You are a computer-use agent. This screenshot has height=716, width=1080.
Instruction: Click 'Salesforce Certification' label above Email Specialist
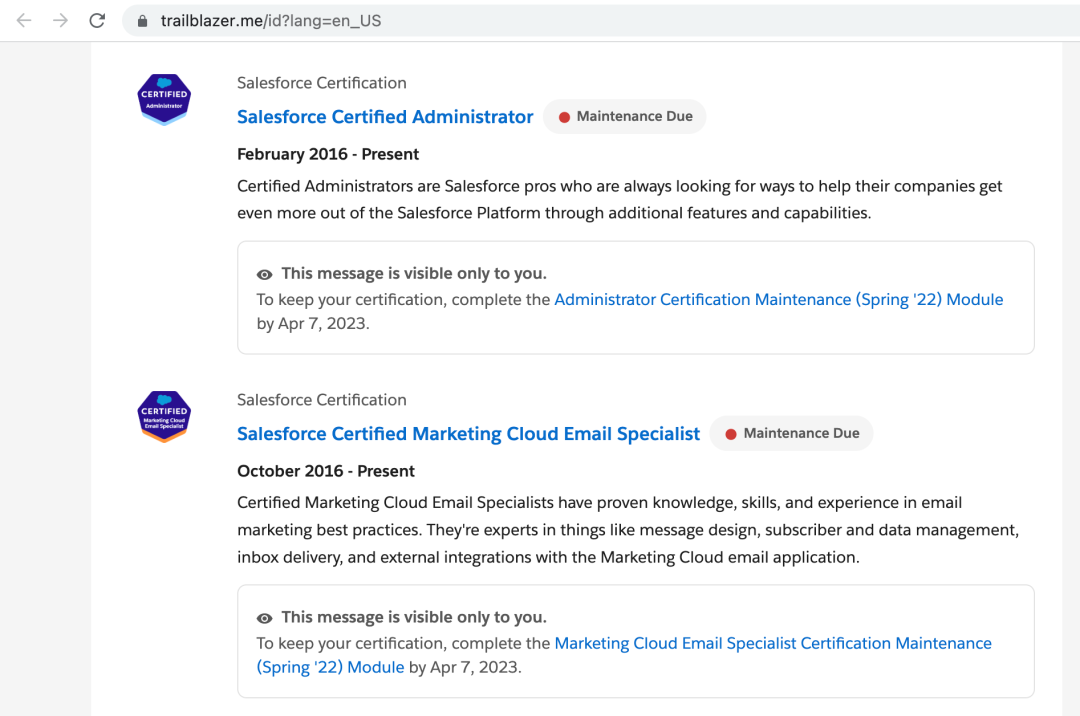[x=322, y=400]
